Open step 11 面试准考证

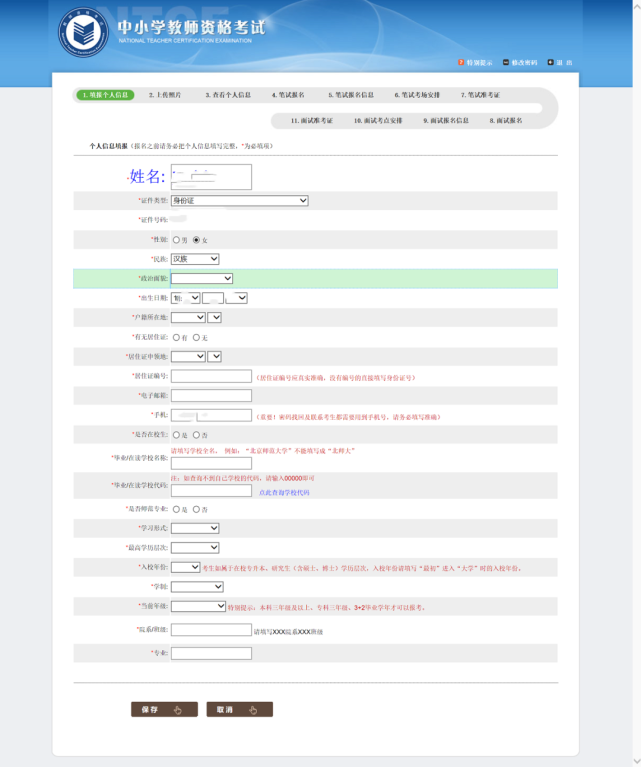pyautogui.click(x=312, y=120)
